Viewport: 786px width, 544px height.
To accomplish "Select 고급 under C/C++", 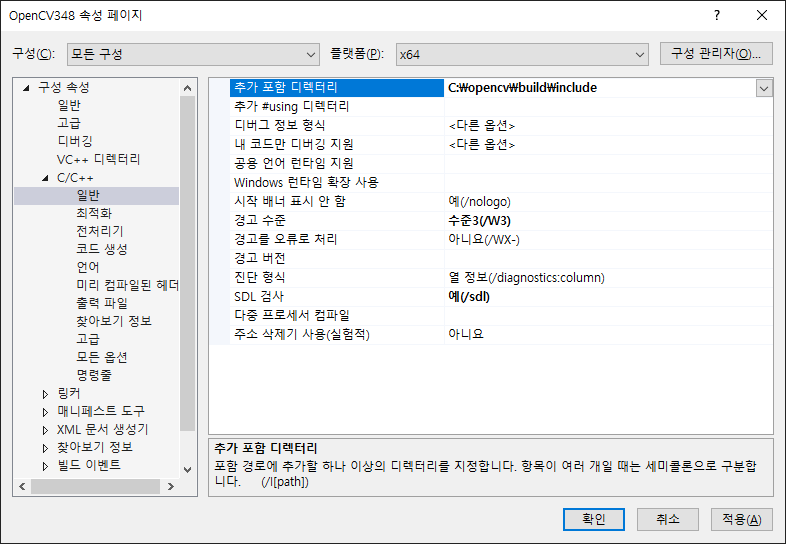I will tap(88, 339).
